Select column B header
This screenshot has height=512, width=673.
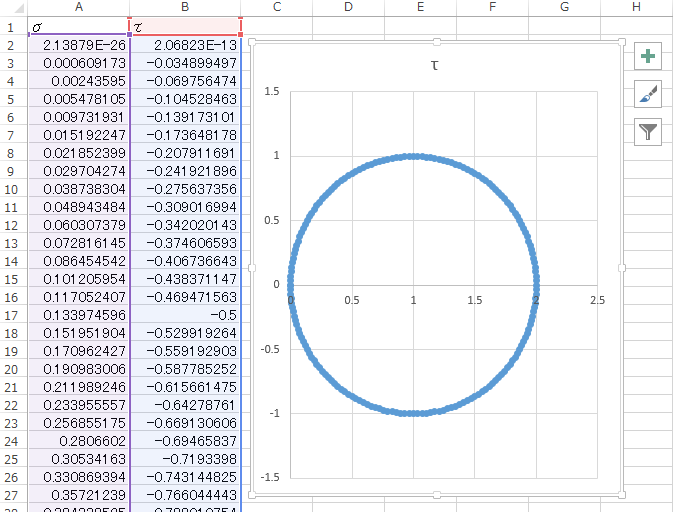185,7
